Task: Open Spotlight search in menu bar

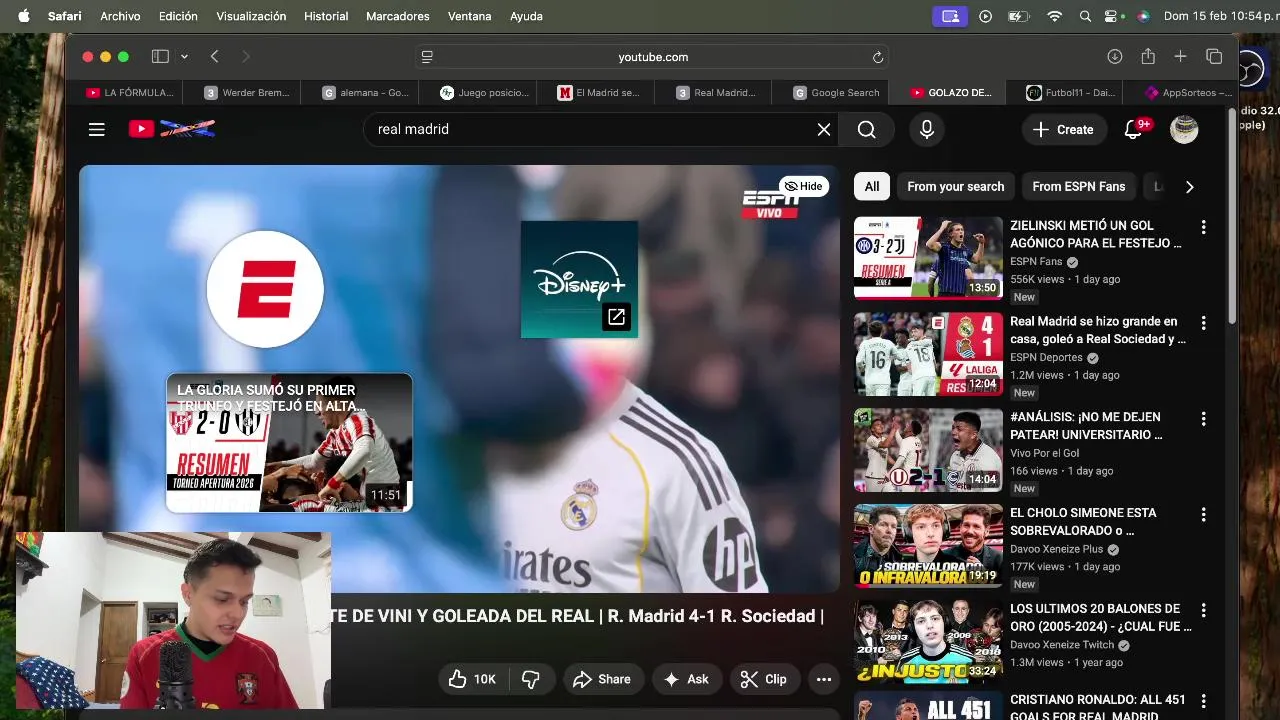Action: [x=1085, y=16]
